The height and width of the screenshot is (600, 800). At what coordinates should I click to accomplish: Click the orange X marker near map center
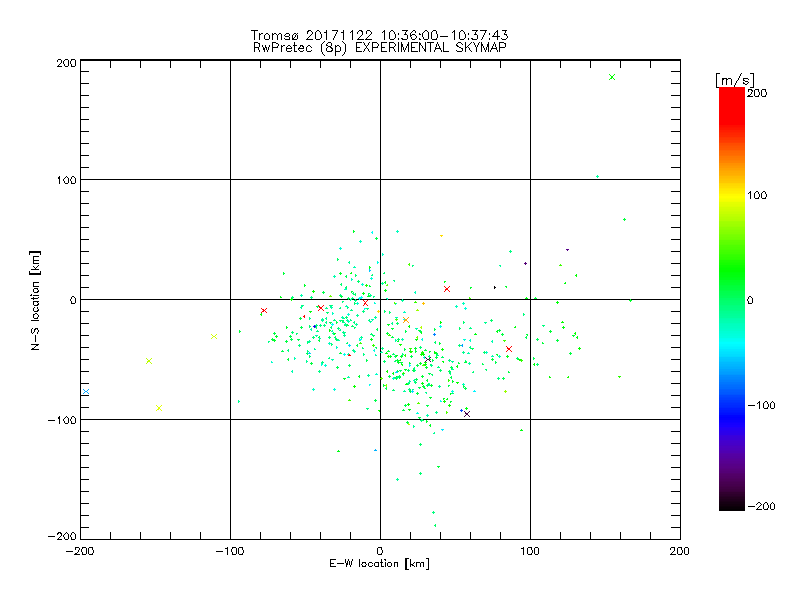[x=406, y=320]
